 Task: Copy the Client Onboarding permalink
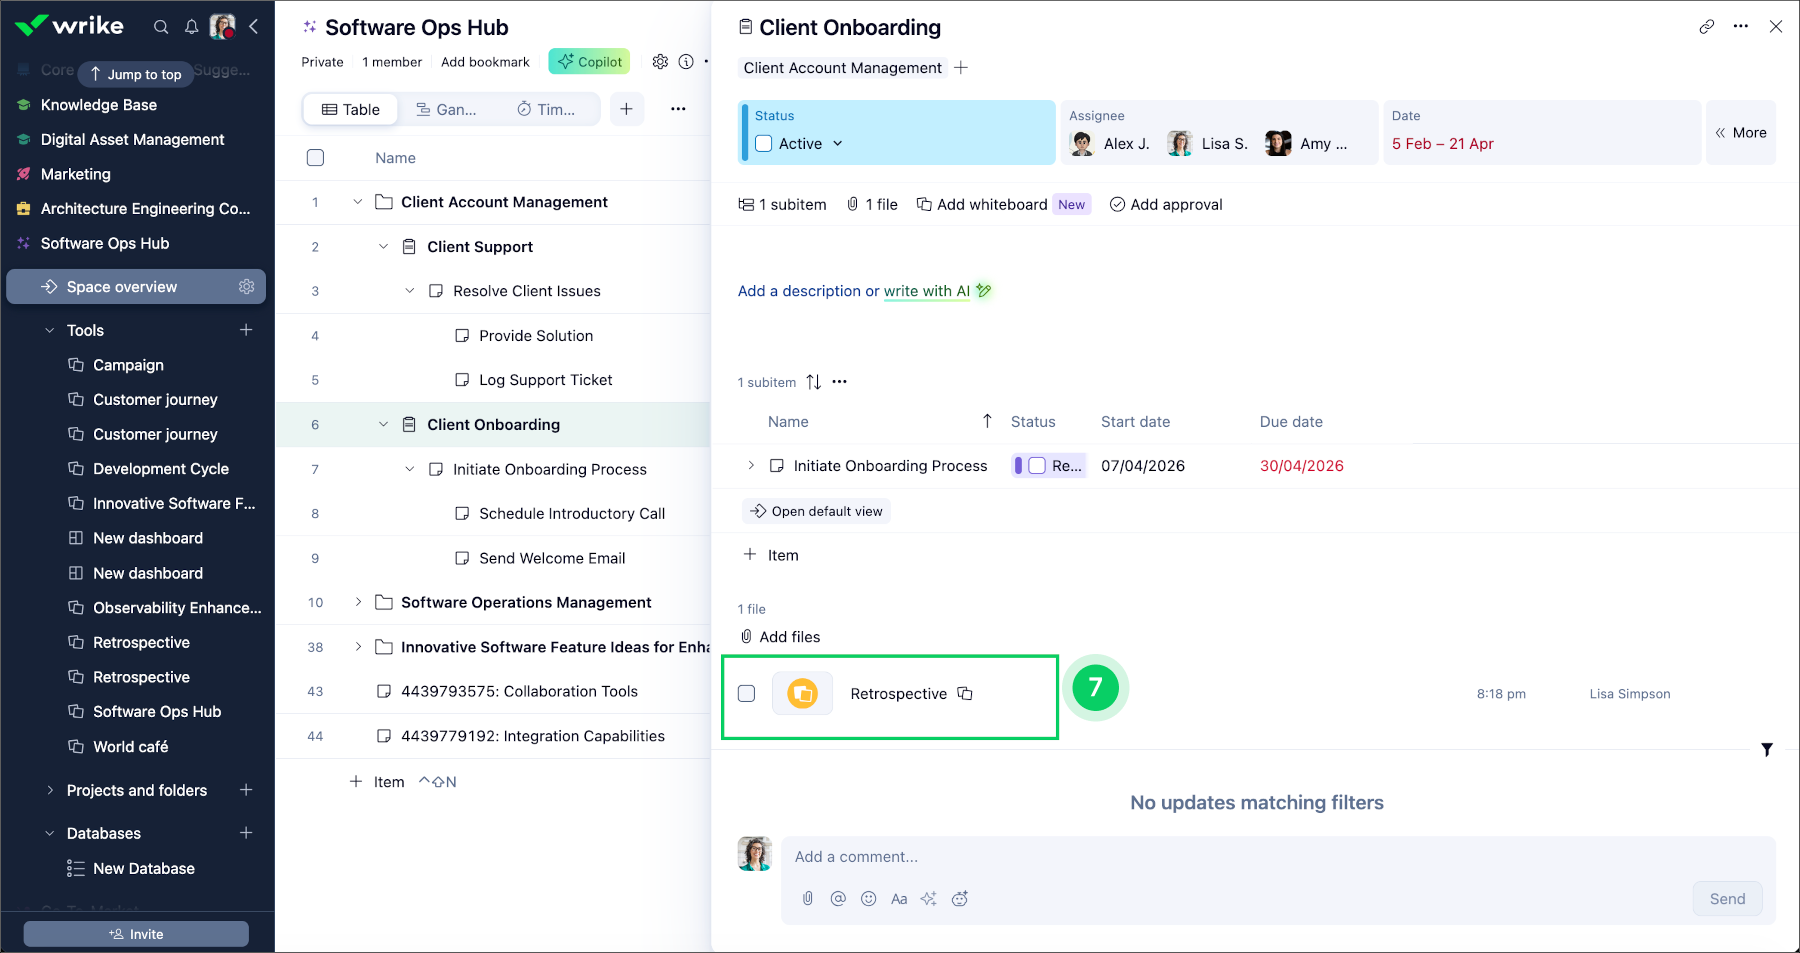[1707, 27]
